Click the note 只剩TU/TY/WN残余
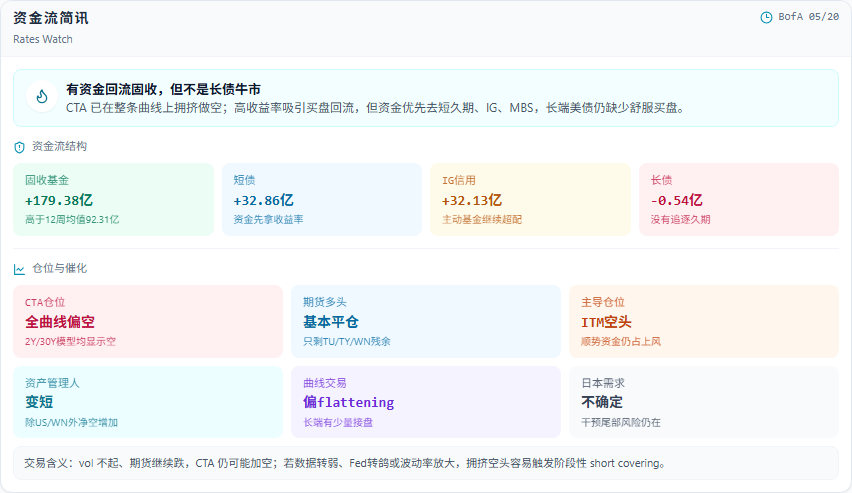The height and width of the screenshot is (493, 852). 347,342
